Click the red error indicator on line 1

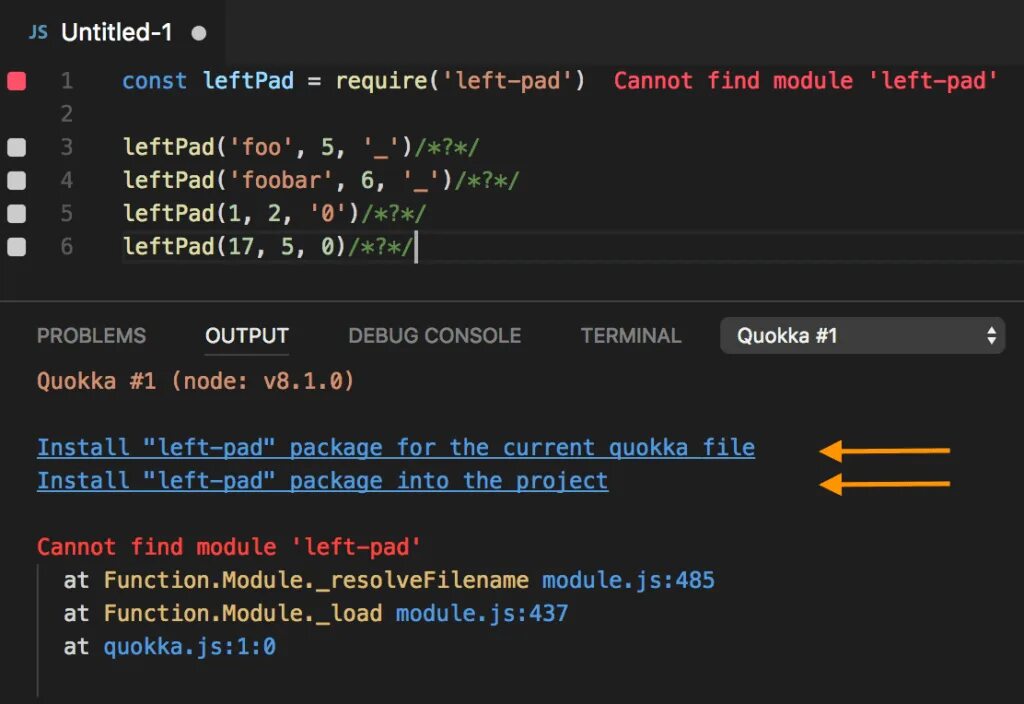coord(16,81)
